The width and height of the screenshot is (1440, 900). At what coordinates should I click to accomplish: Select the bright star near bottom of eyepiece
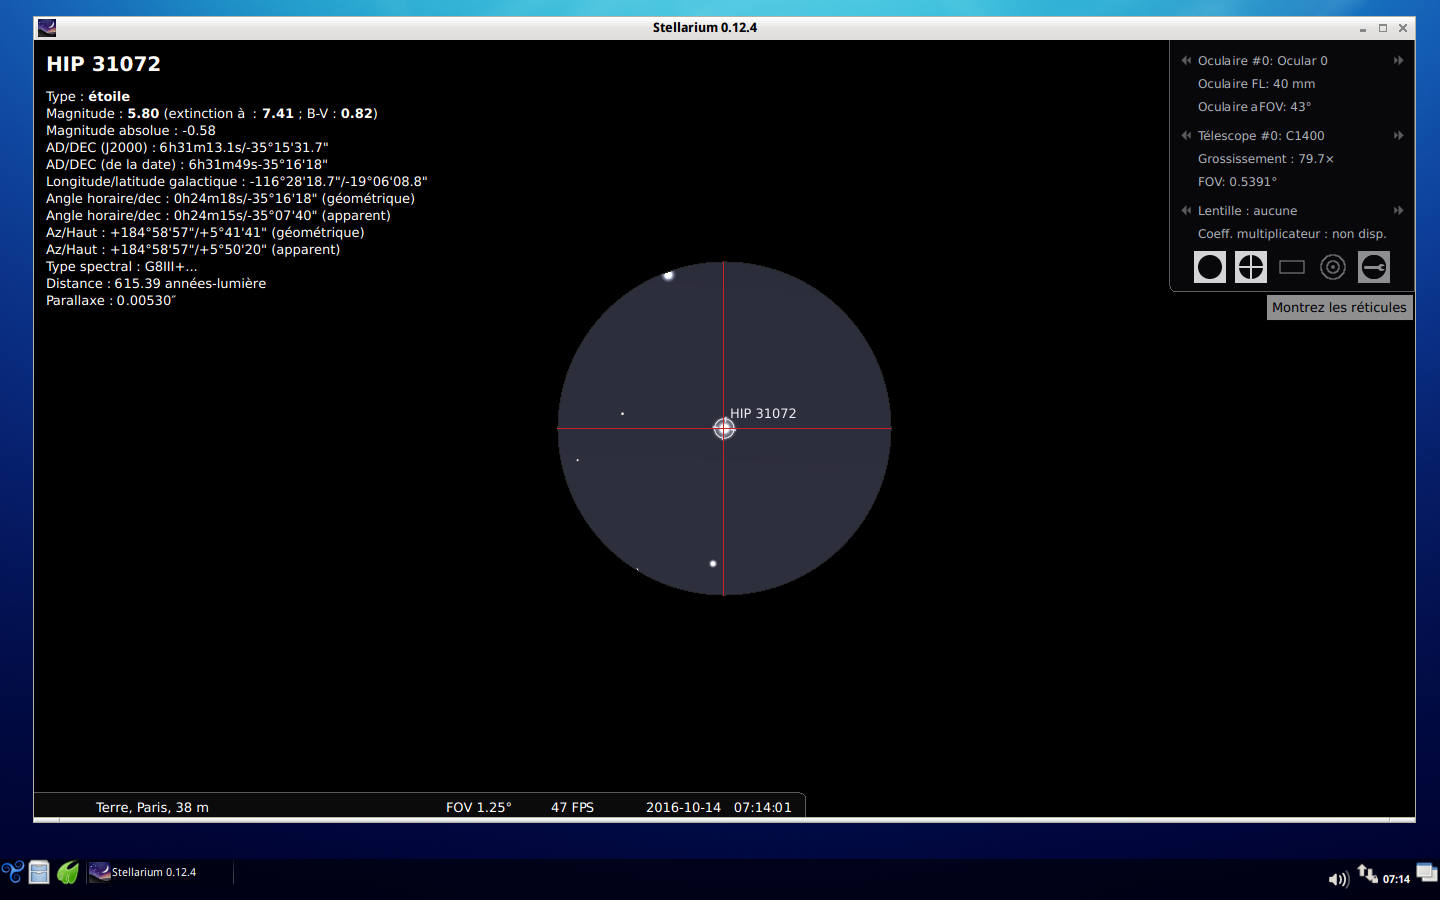[713, 564]
